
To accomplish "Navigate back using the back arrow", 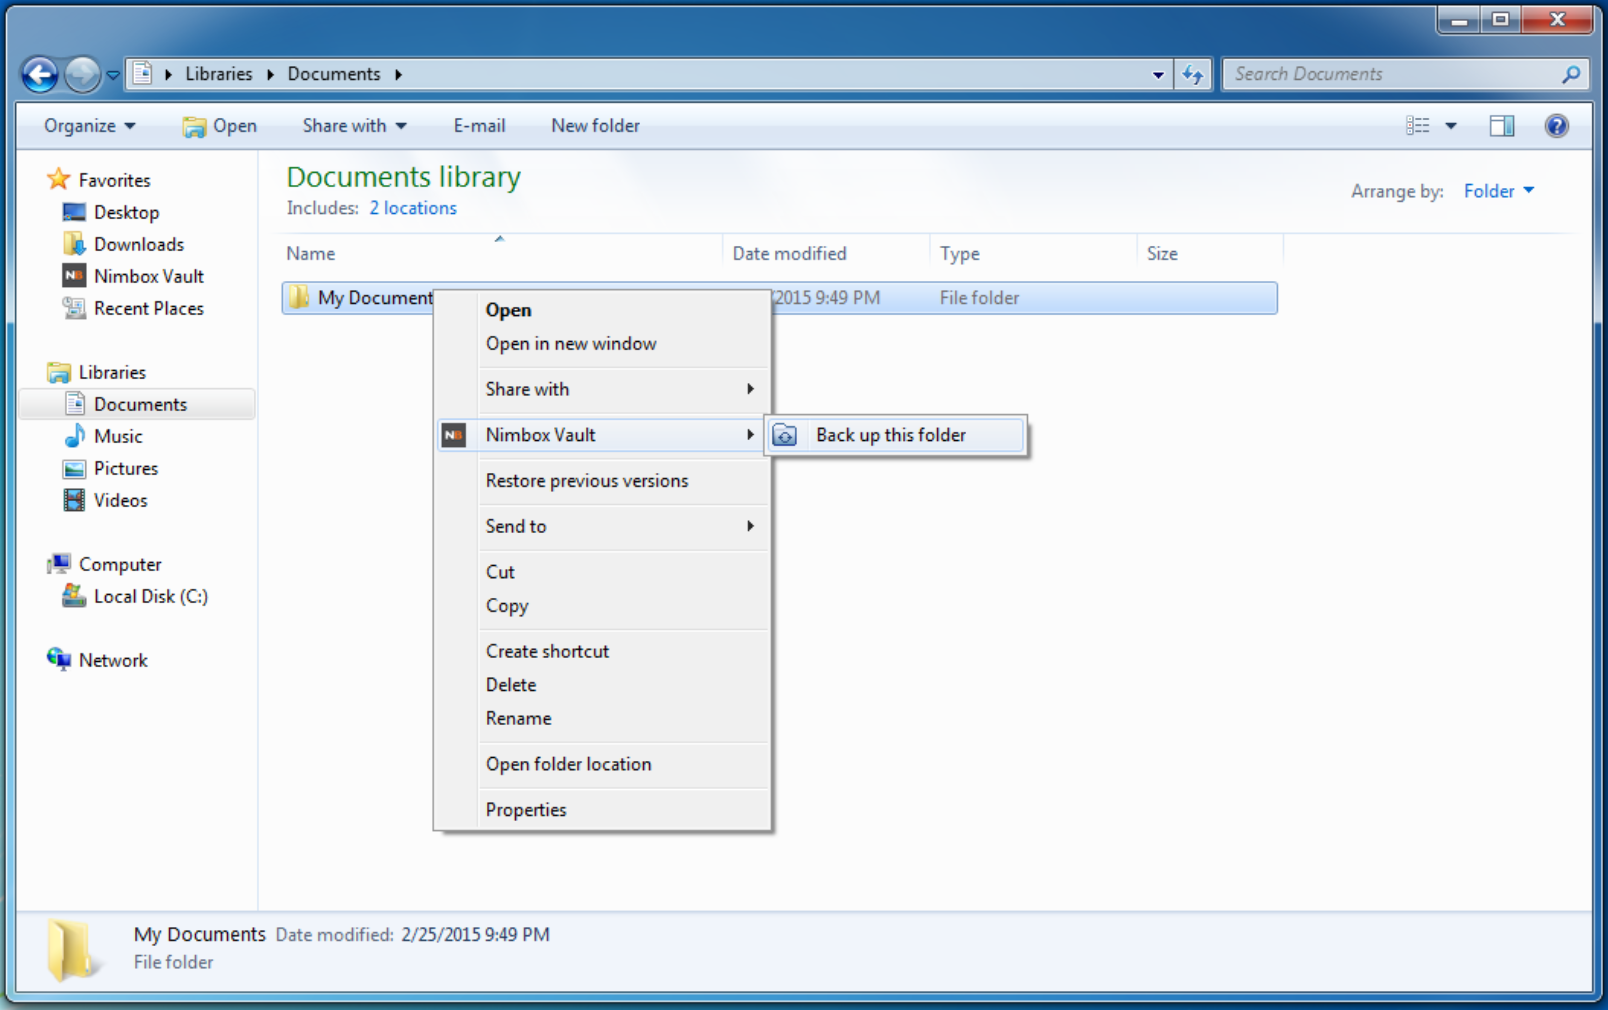I will click(x=39, y=74).
